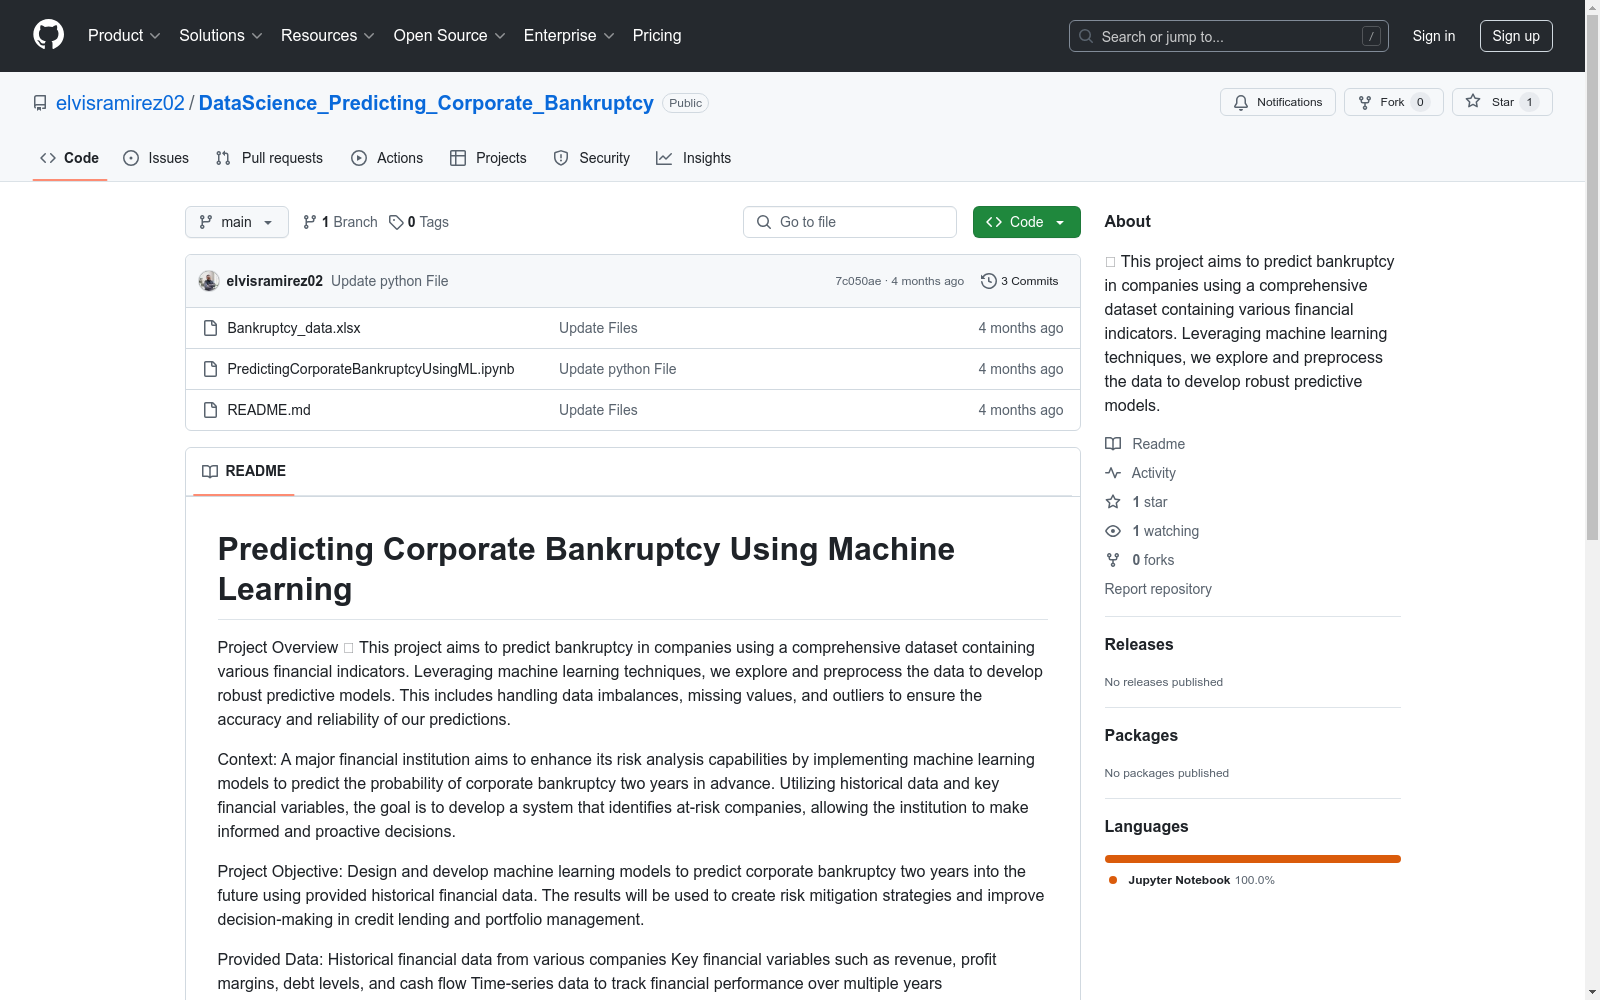Focus the Search or jump to field
1600x1000 pixels.
pos(1229,36)
